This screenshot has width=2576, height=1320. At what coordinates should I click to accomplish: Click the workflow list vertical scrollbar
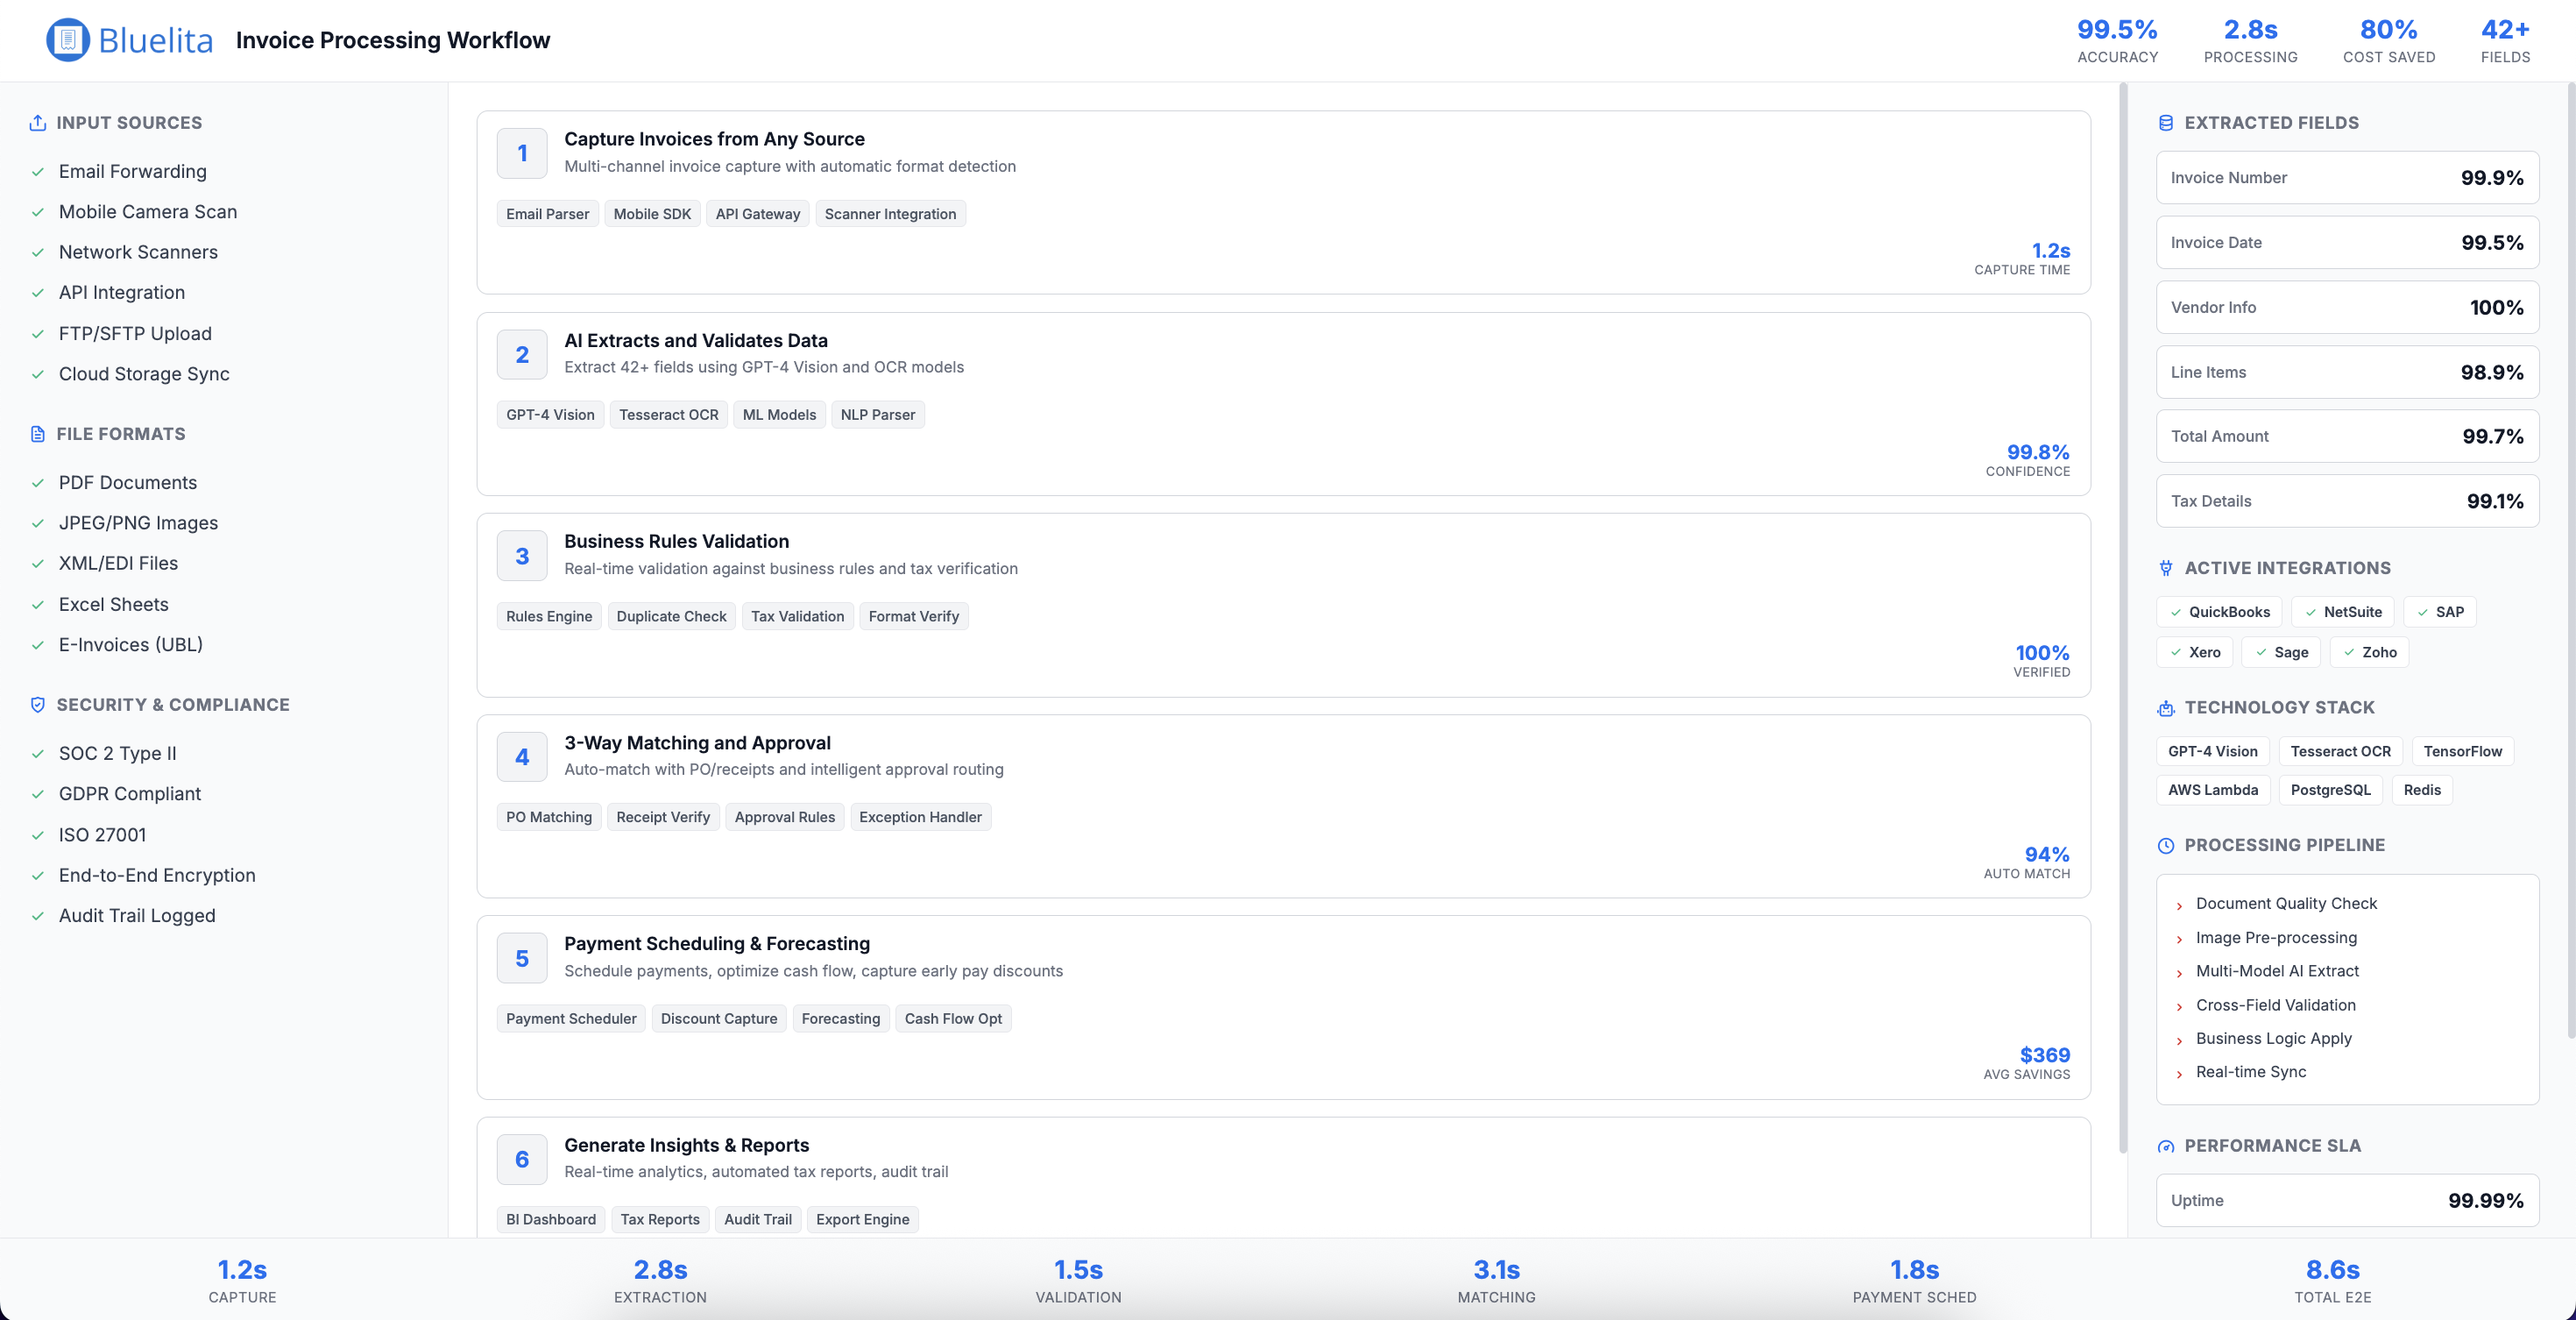point(2123,620)
